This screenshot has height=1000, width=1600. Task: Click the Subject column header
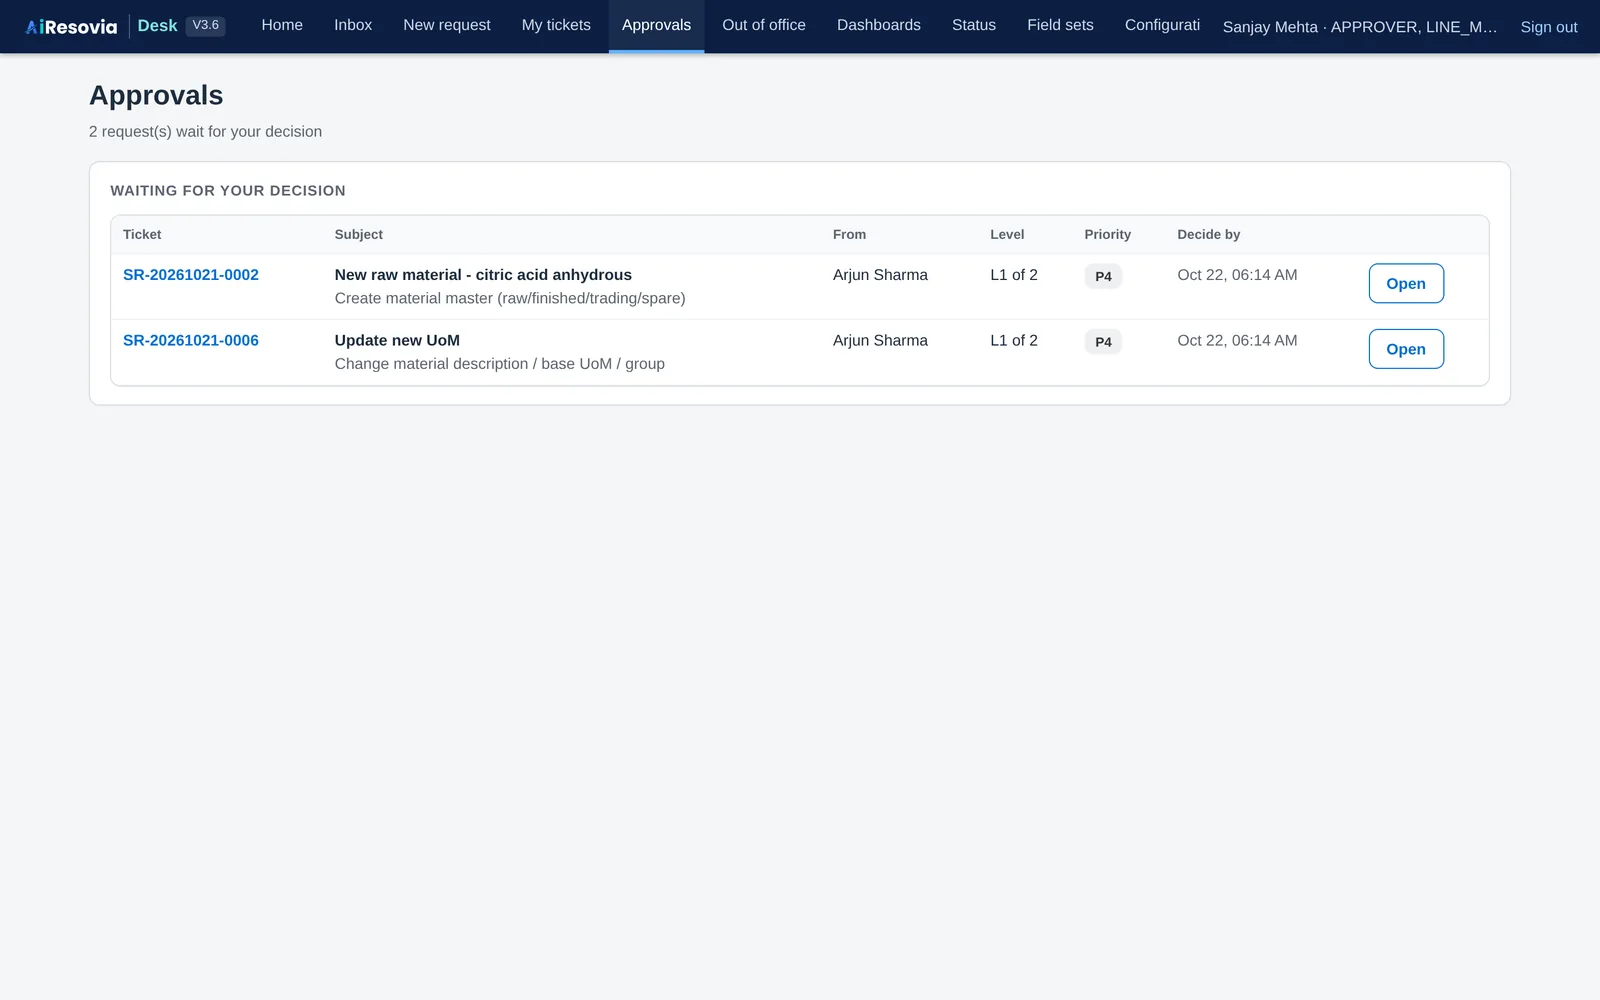point(359,234)
